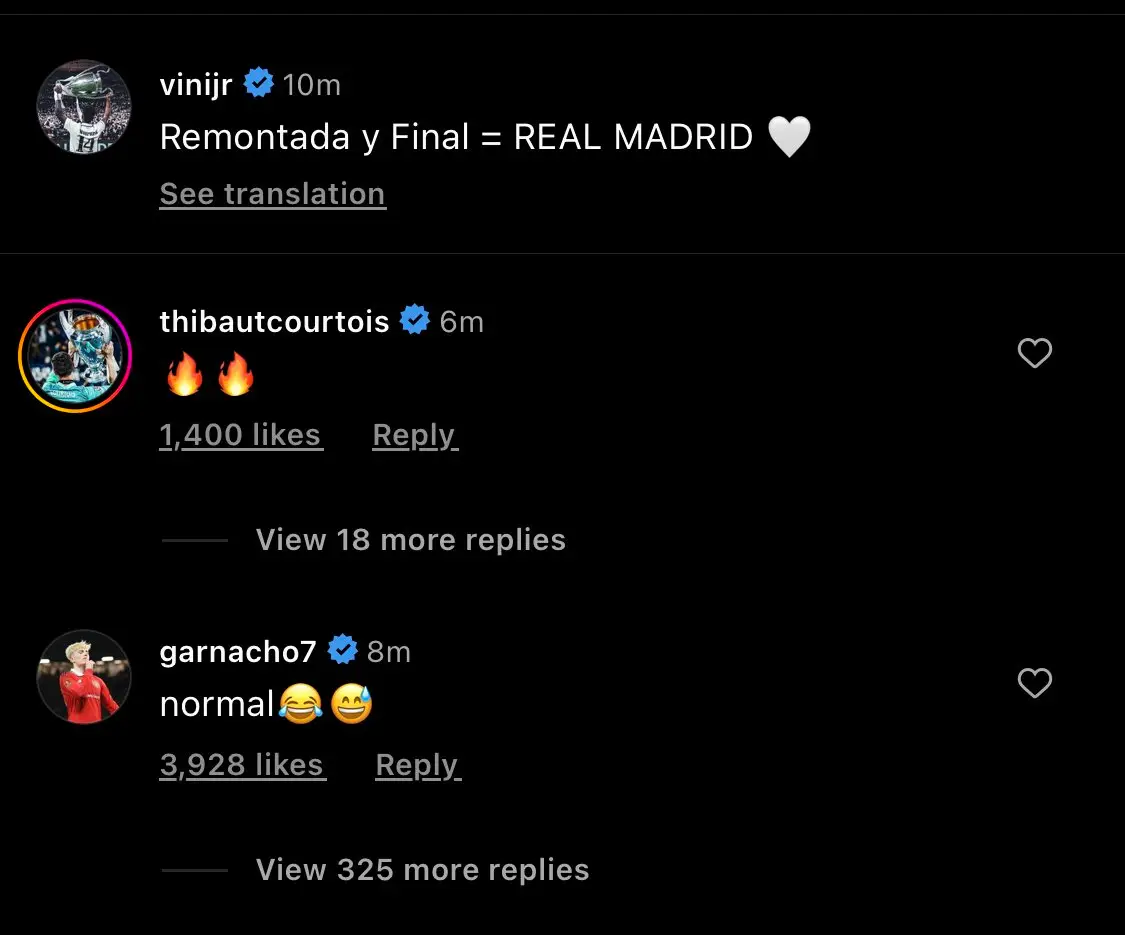Click the fire emoji in thibautcourtois's comment
Image resolution: width=1125 pixels, height=935 pixels.
point(184,373)
